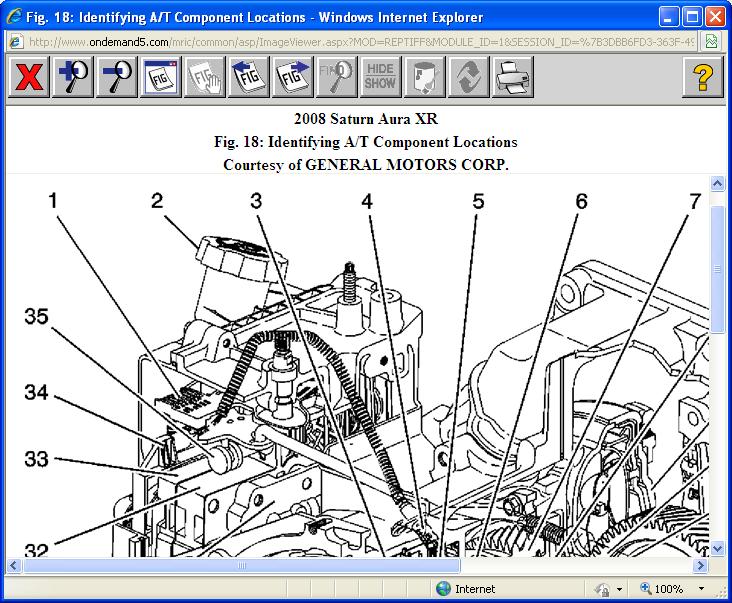Go to the previous figure
This screenshot has width=732, height=603.
(x=248, y=77)
